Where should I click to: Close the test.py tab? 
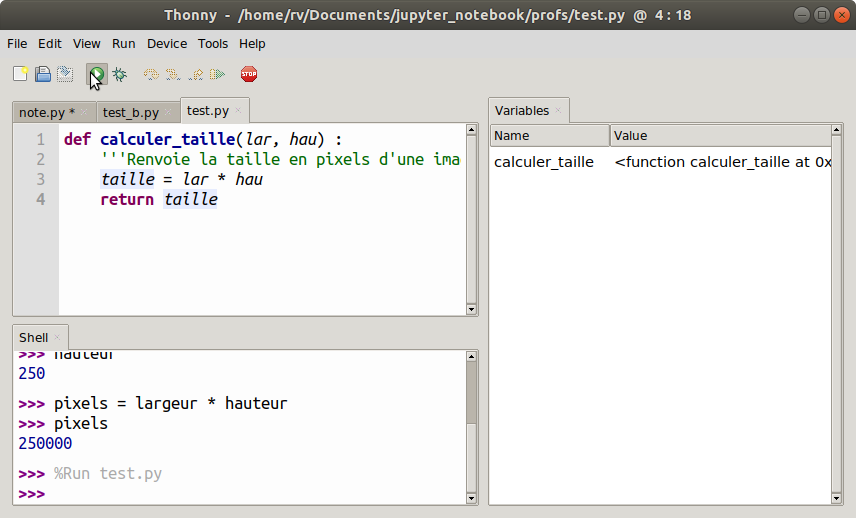tap(238, 110)
